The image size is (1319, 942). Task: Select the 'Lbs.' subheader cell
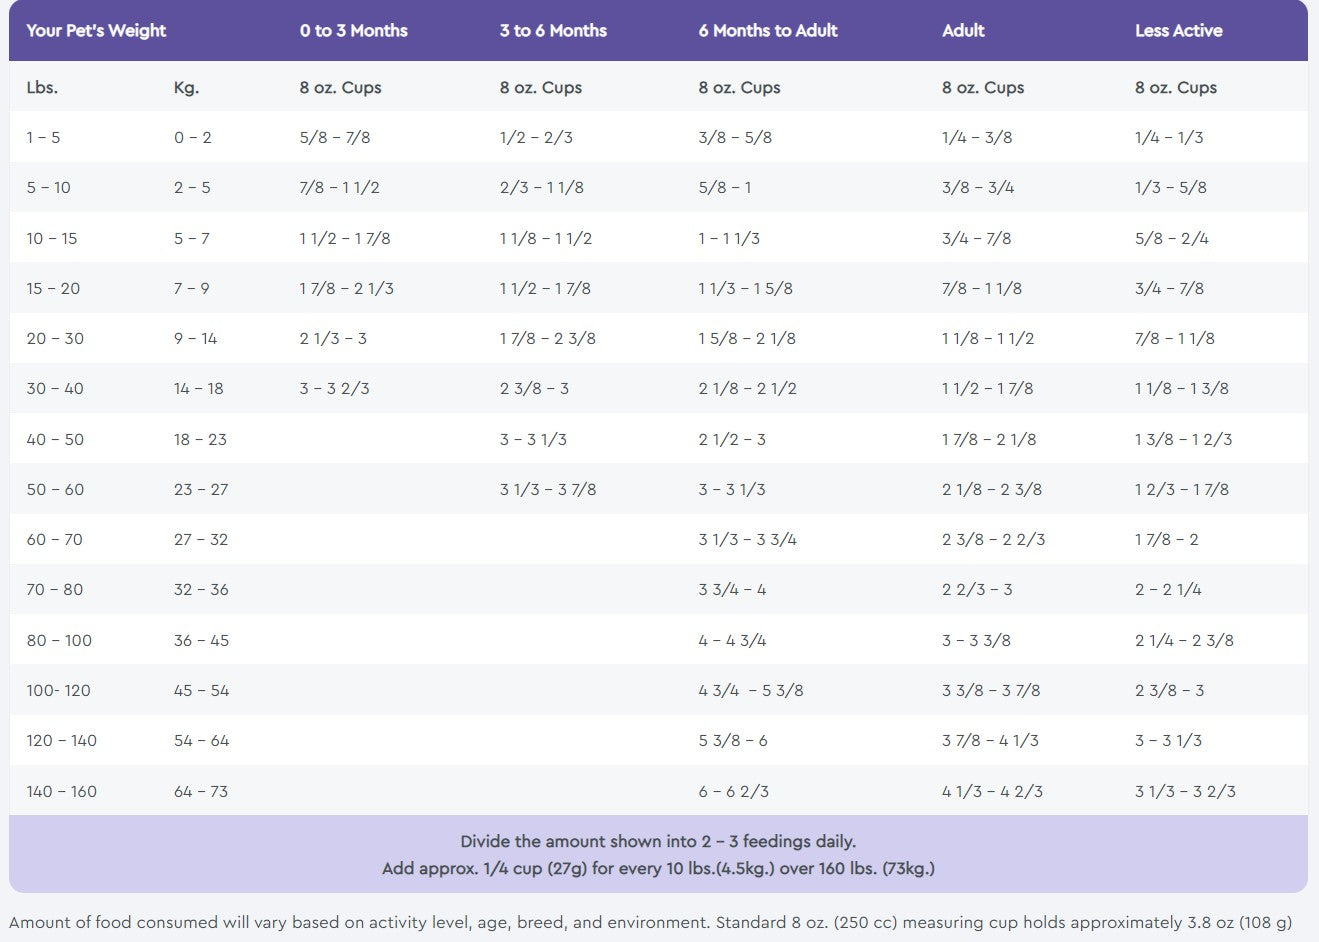click(x=42, y=88)
